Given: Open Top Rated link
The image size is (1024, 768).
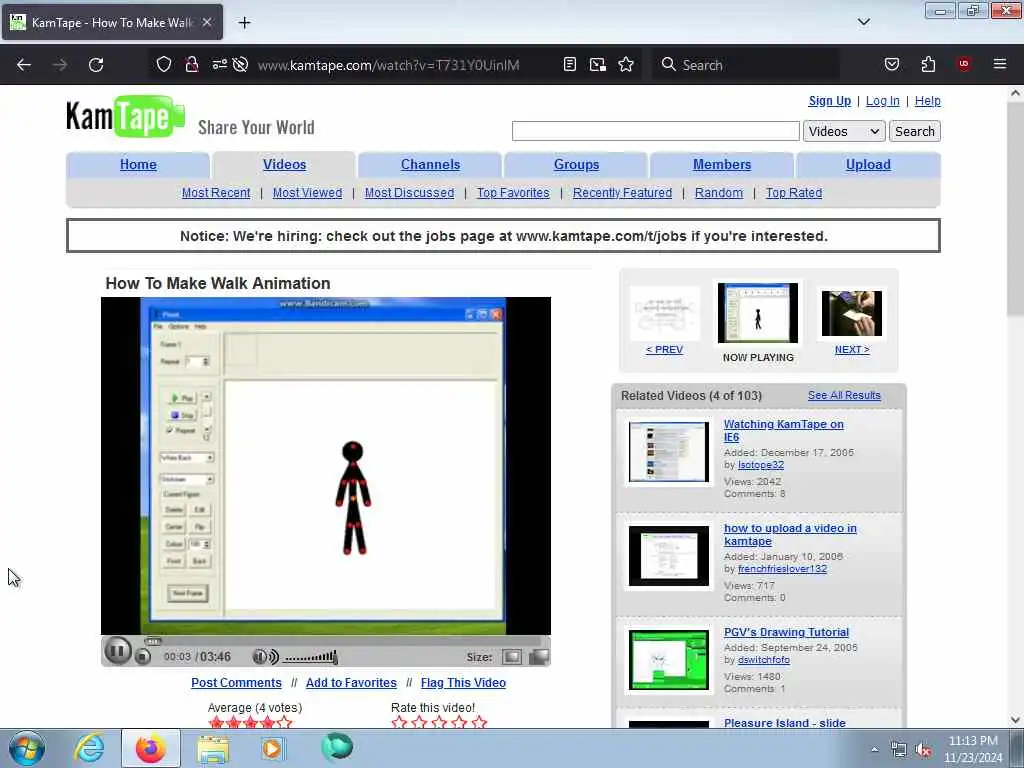Looking at the screenshot, I should click(x=793, y=193).
